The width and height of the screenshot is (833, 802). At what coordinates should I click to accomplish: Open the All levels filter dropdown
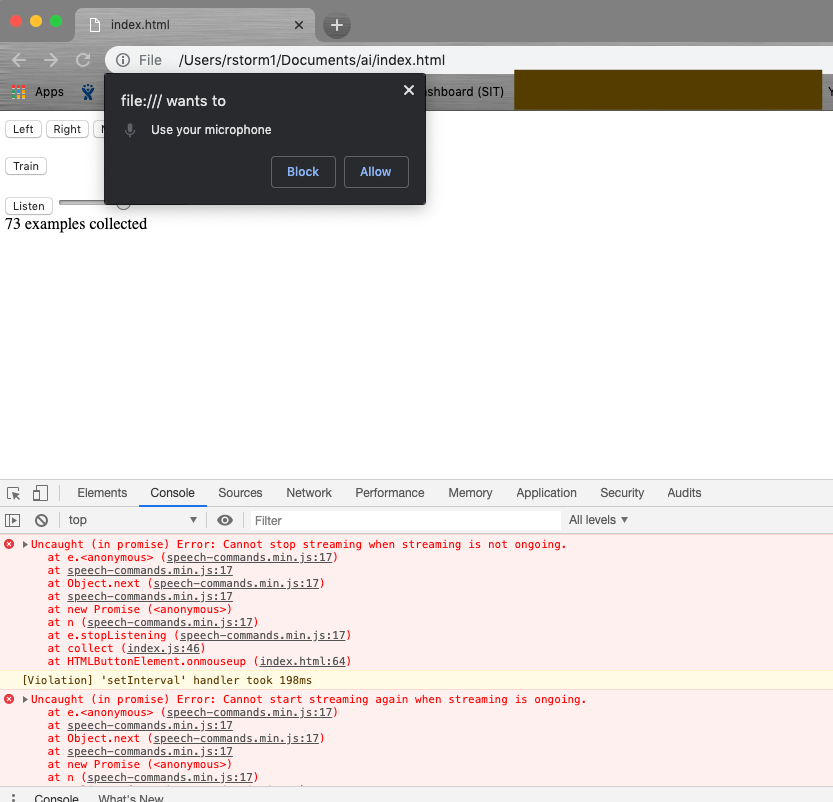coord(598,520)
